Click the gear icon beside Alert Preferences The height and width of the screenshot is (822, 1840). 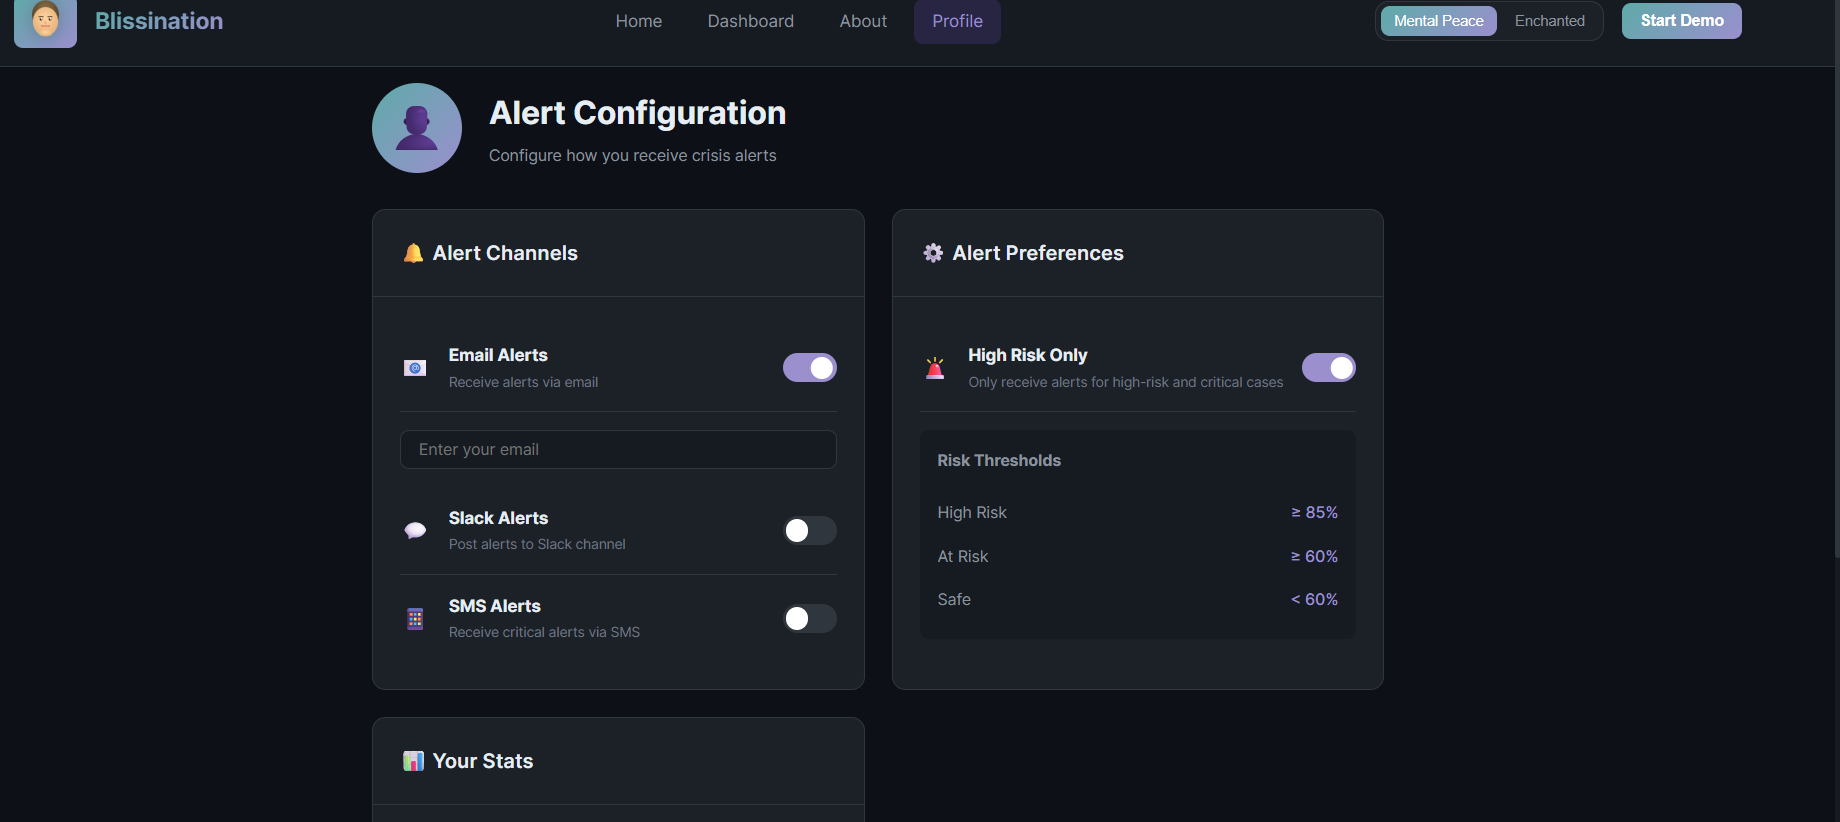(x=933, y=253)
